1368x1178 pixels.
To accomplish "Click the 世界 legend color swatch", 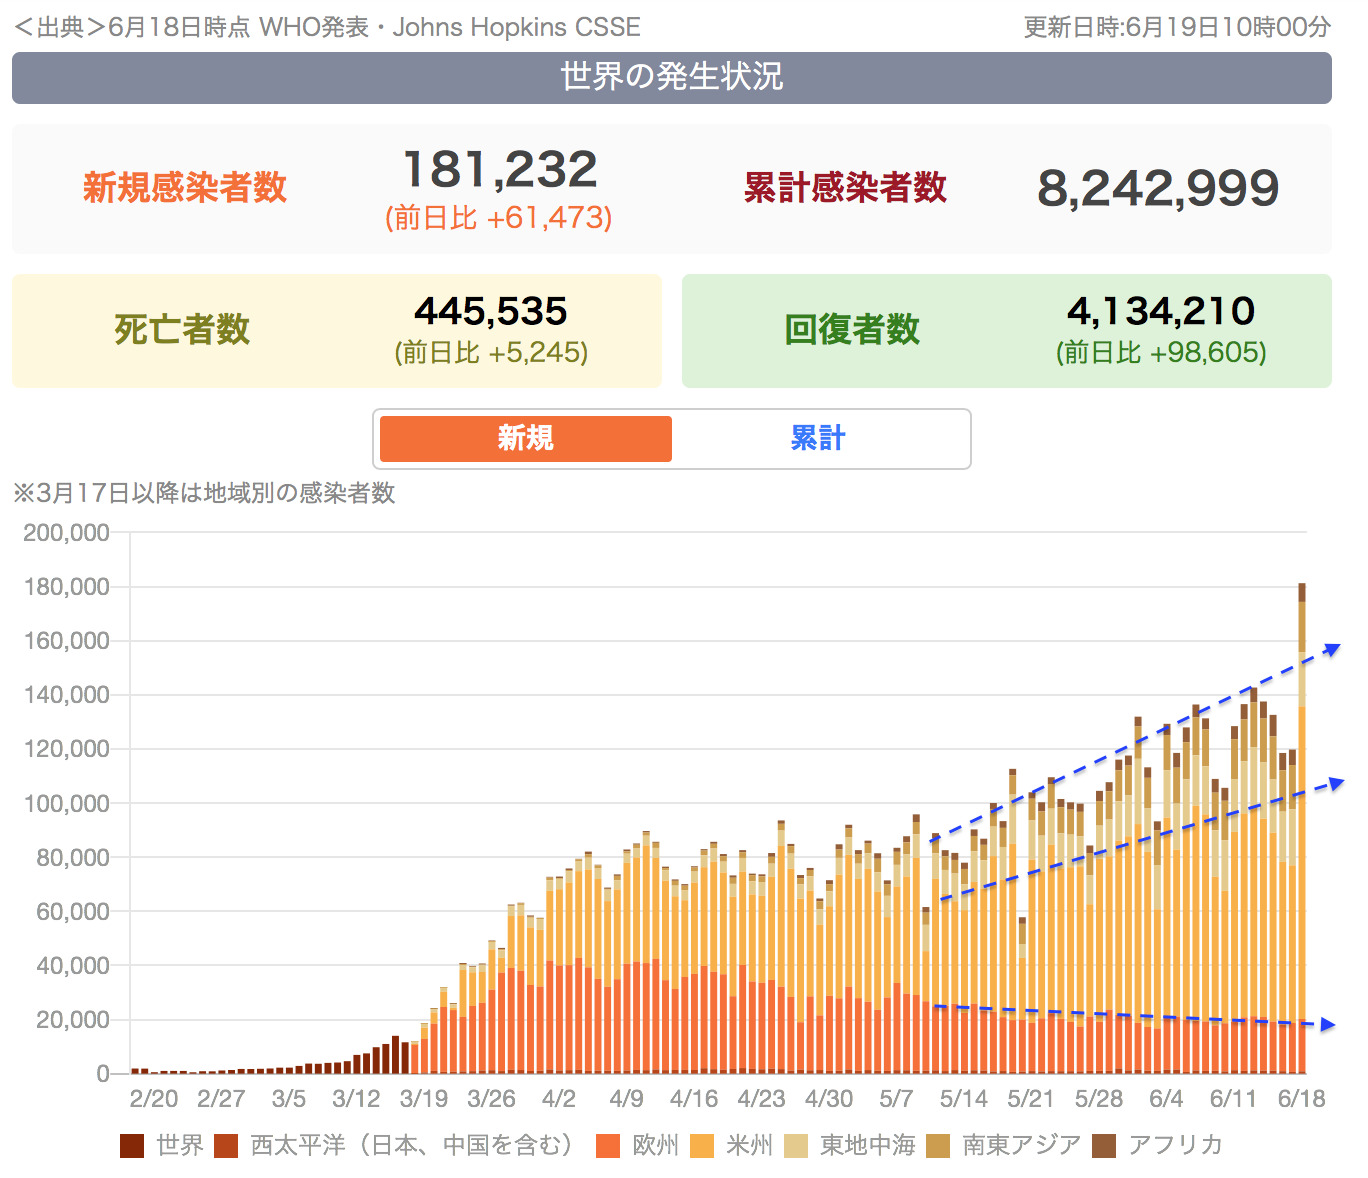I will (x=132, y=1146).
